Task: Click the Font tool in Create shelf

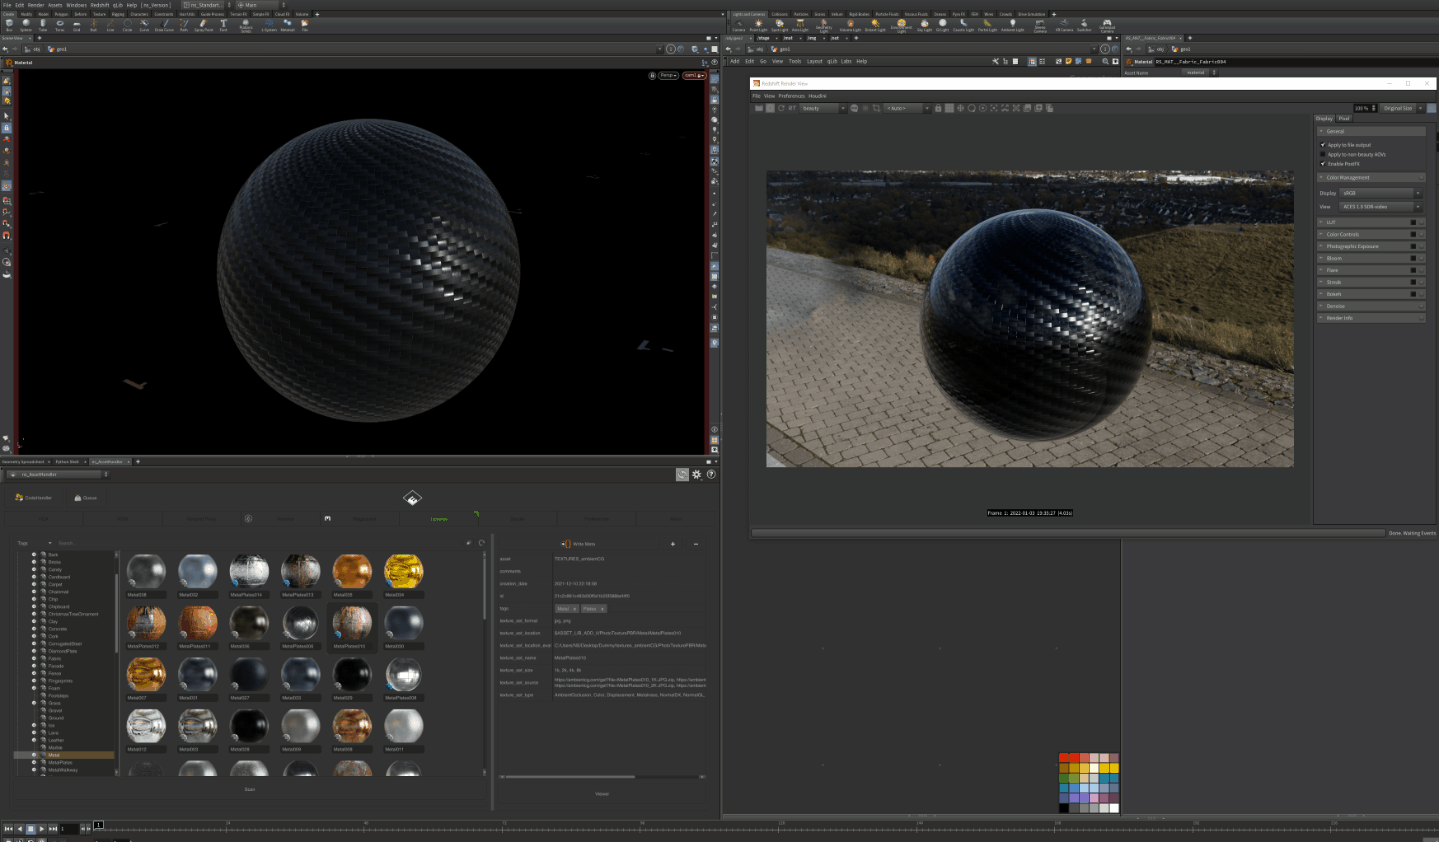Action: pyautogui.click(x=223, y=24)
